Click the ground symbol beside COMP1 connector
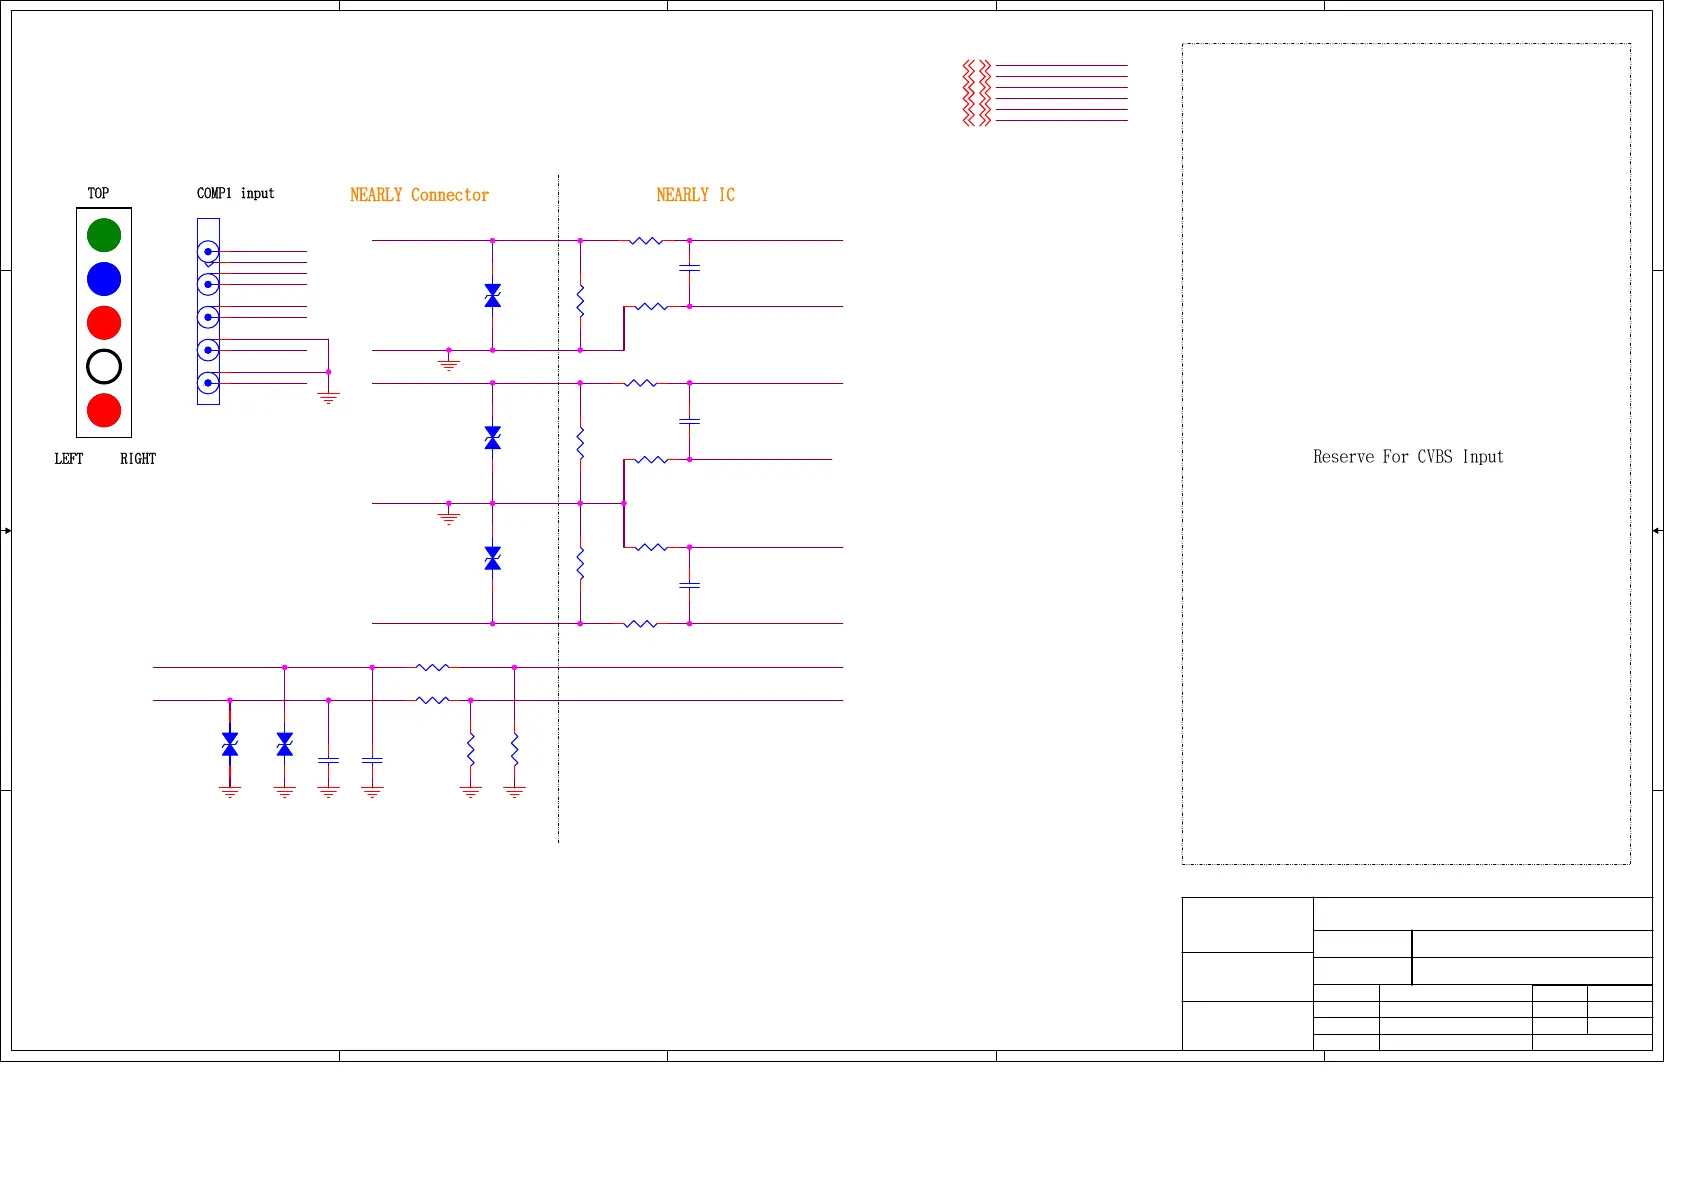The width and height of the screenshot is (1684, 1190). (328, 397)
